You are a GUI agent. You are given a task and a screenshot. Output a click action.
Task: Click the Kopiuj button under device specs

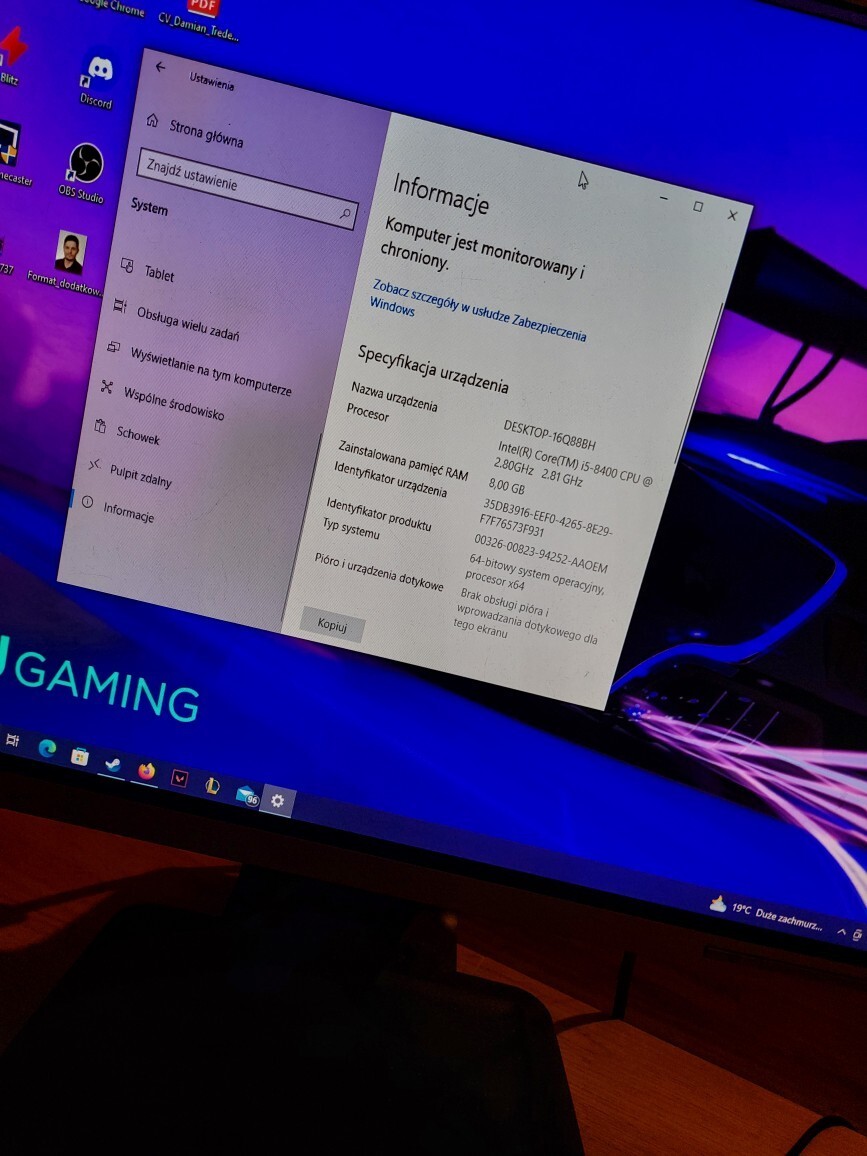tap(332, 625)
